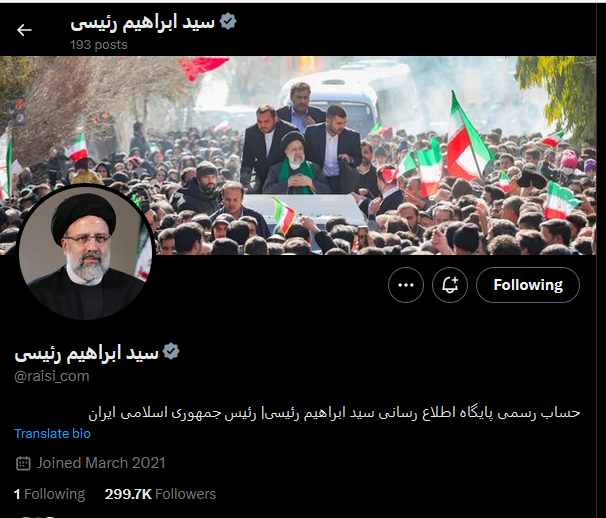Click the calendar icon beside Joined date
Screen dimensions: 606x518
pos(23,463)
